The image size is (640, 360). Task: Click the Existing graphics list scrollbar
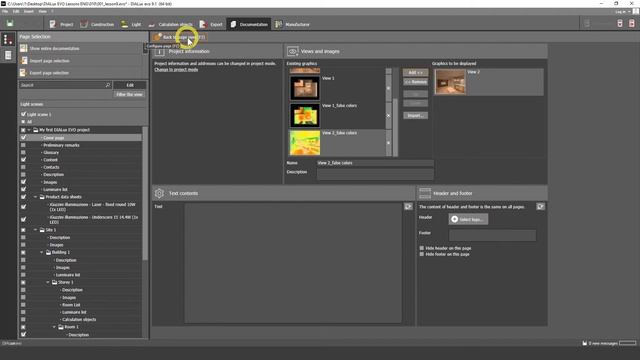[395, 127]
